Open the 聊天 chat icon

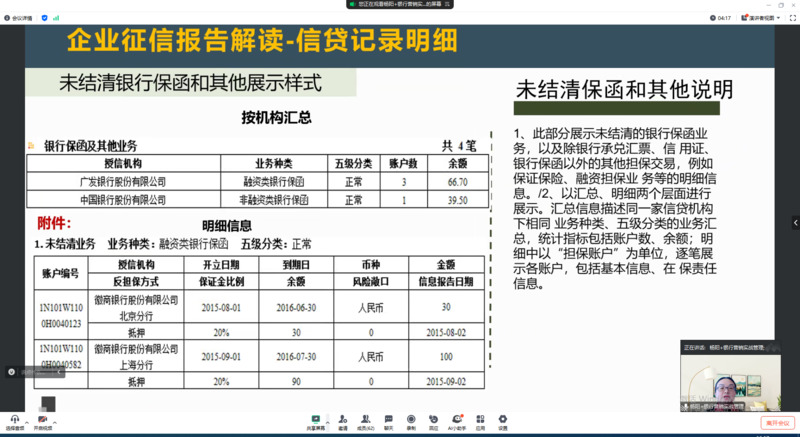[x=391, y=419]
